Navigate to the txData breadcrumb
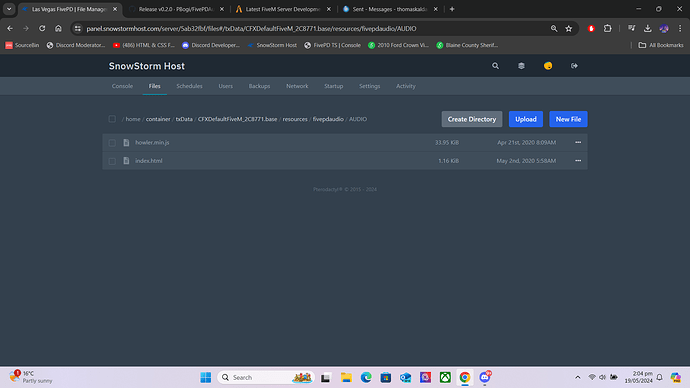Screen dimensions: 690x388 (x=184, y=119)
